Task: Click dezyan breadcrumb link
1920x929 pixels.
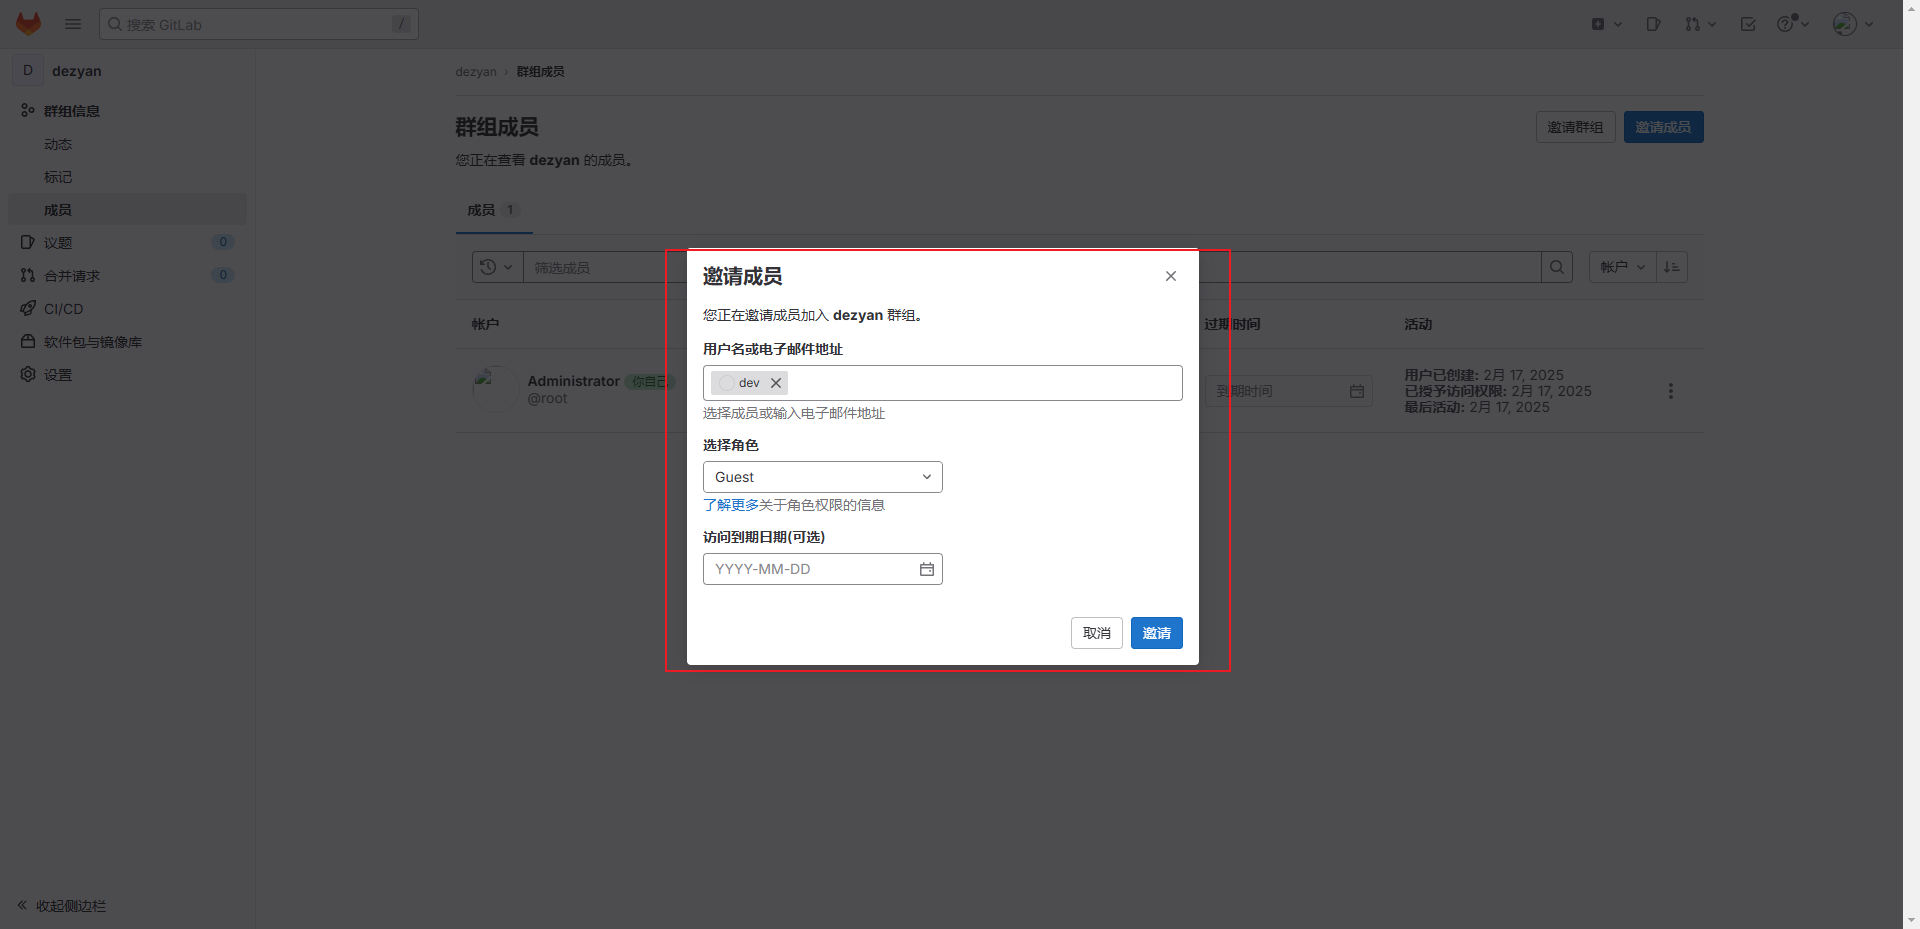Action: point(476,72)
